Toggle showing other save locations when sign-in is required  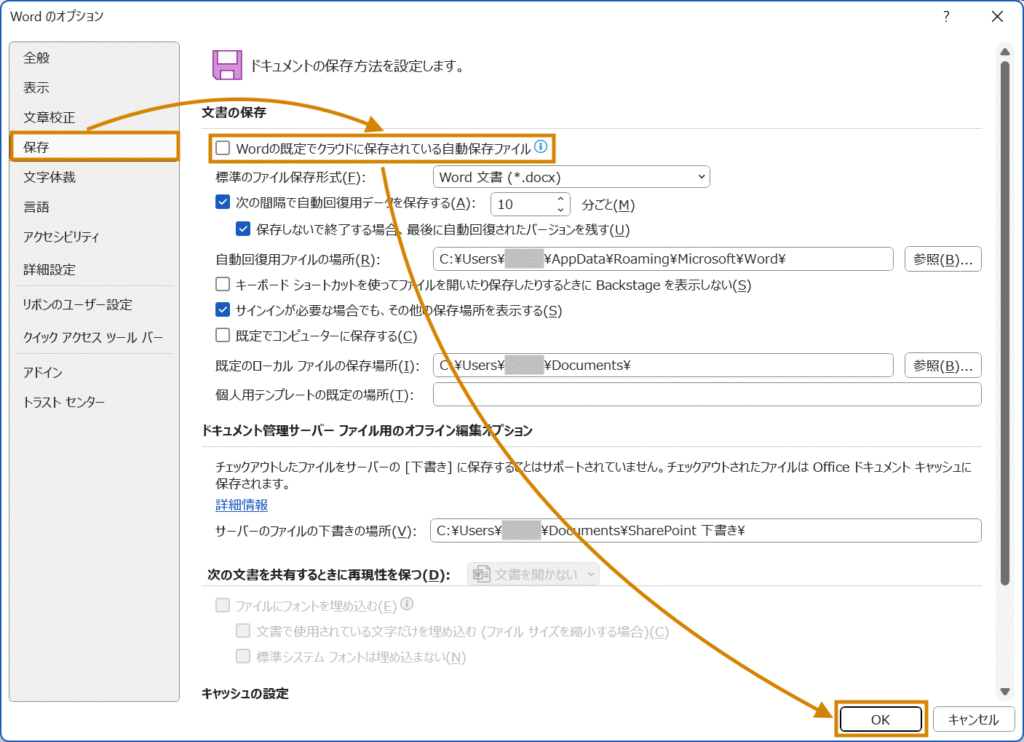pos(223,310)
